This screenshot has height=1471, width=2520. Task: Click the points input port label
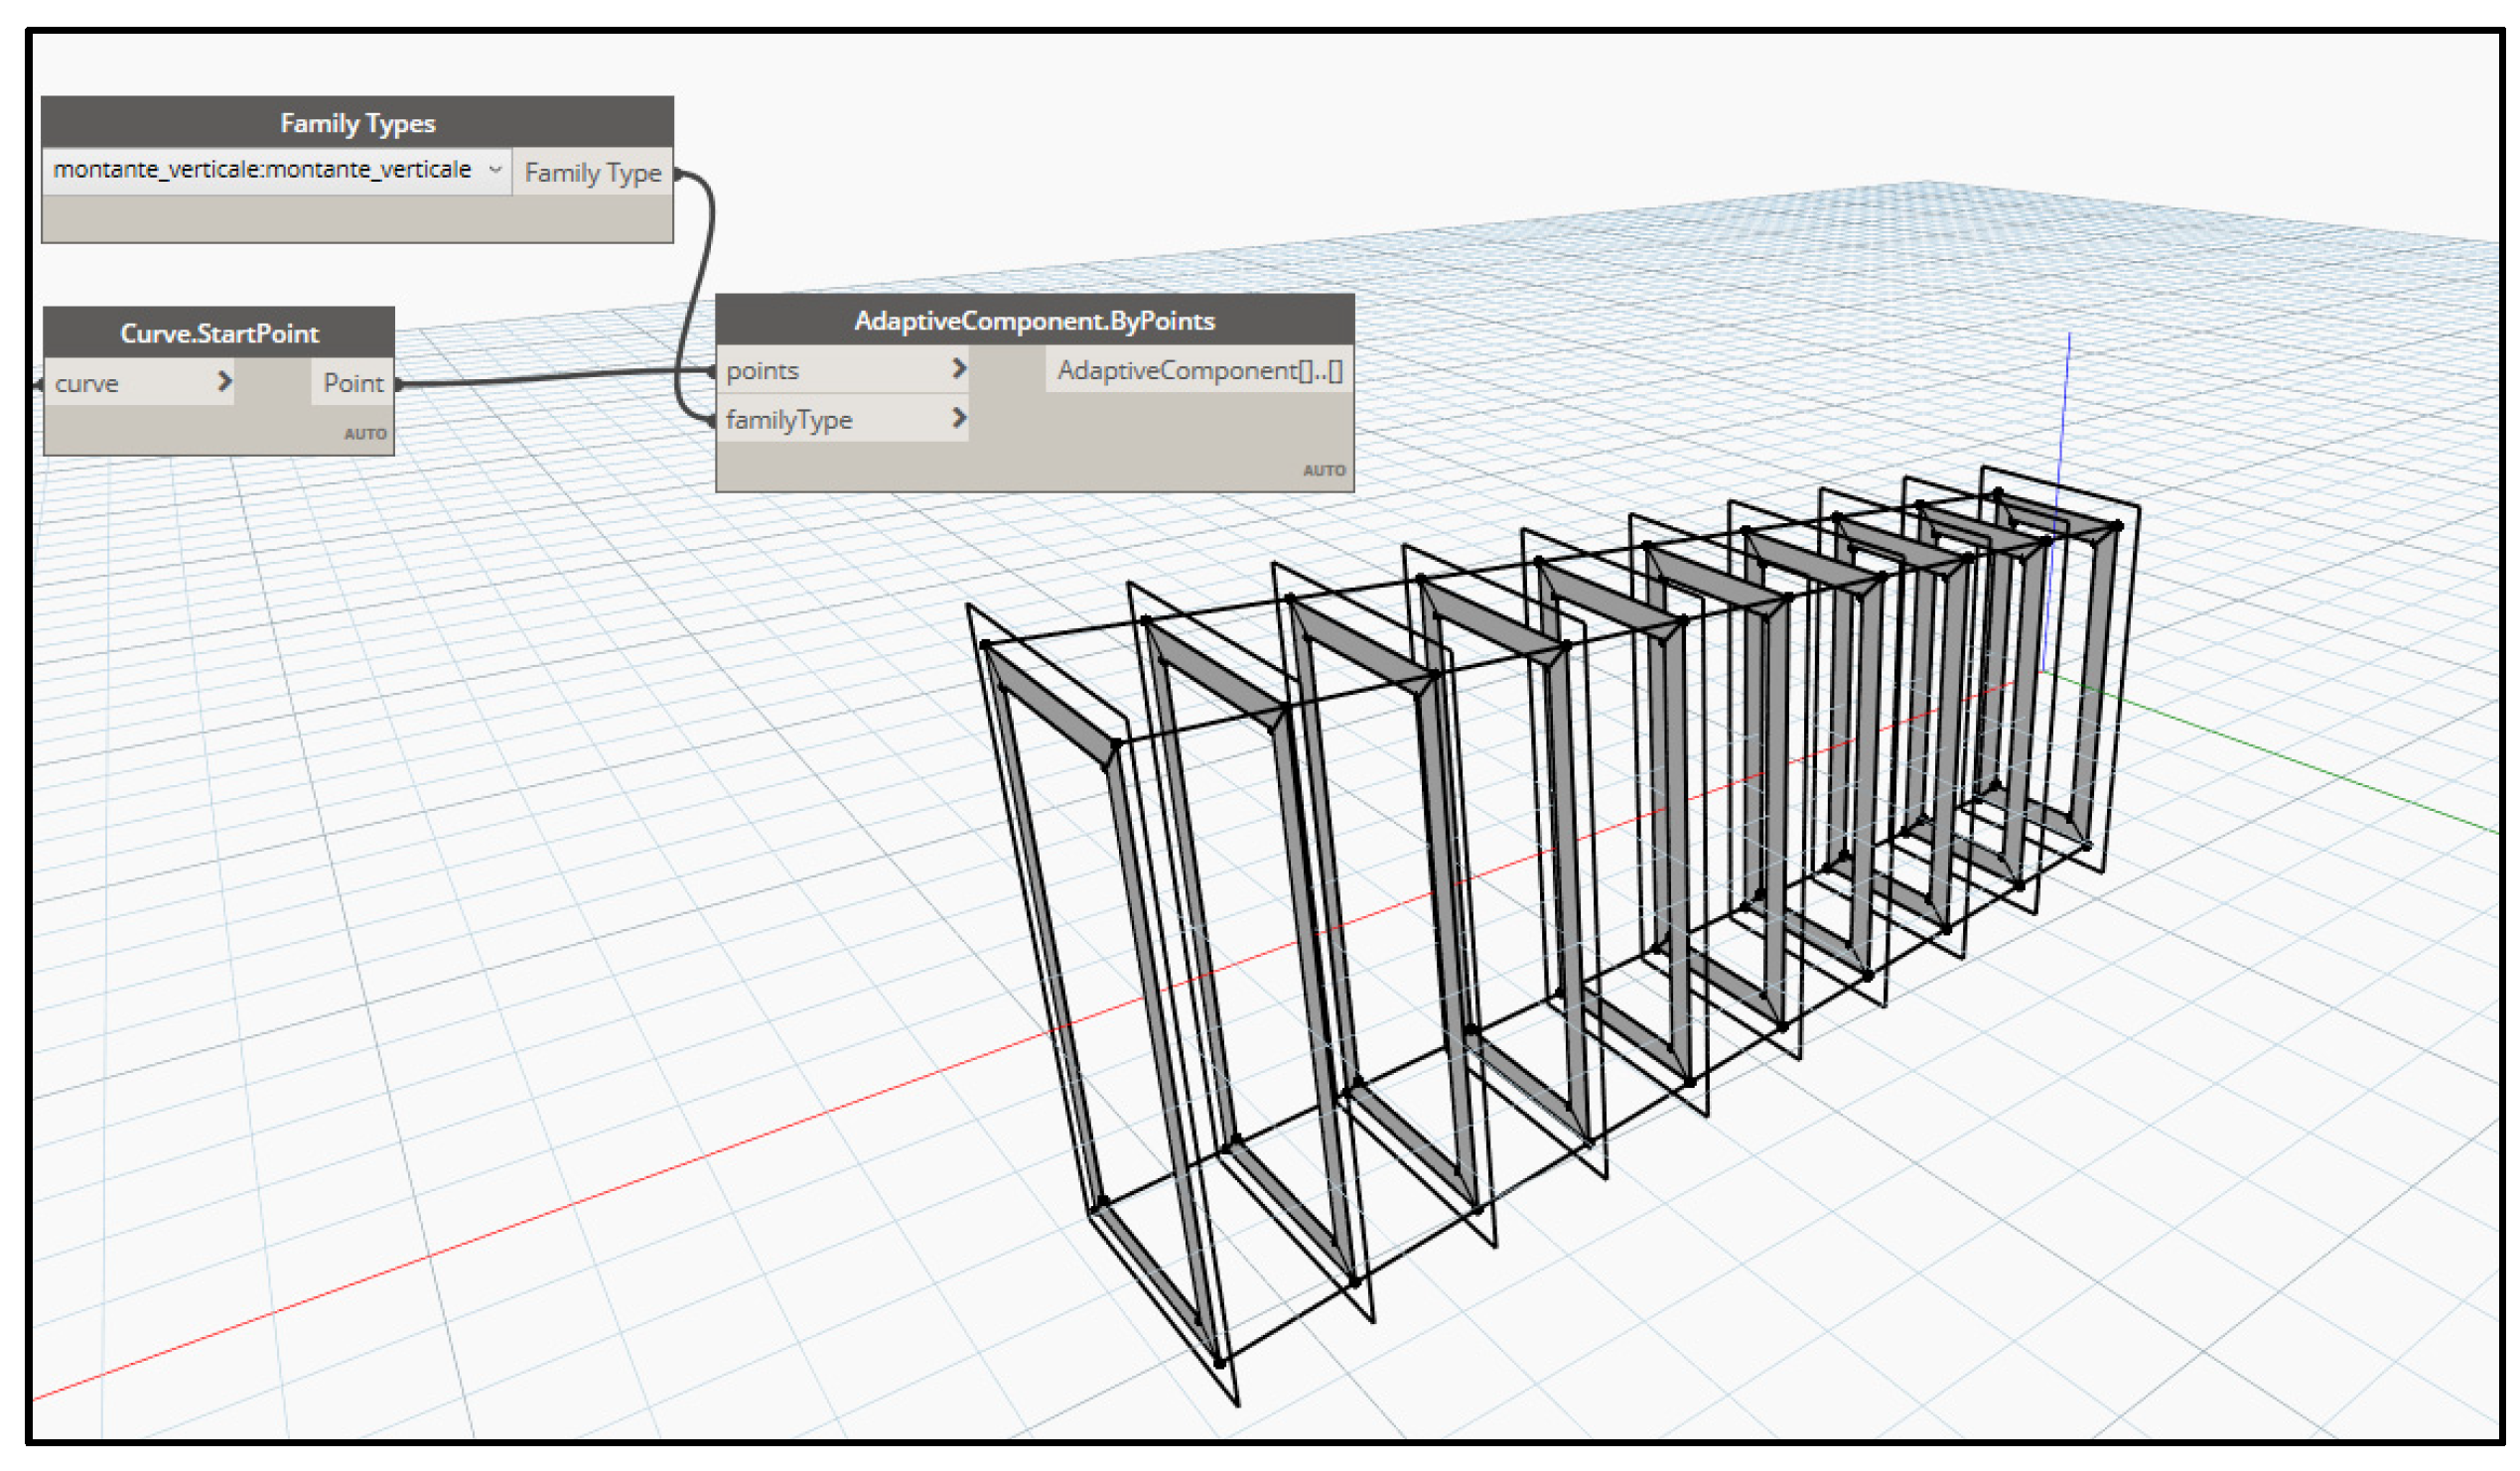click(762, 371)
